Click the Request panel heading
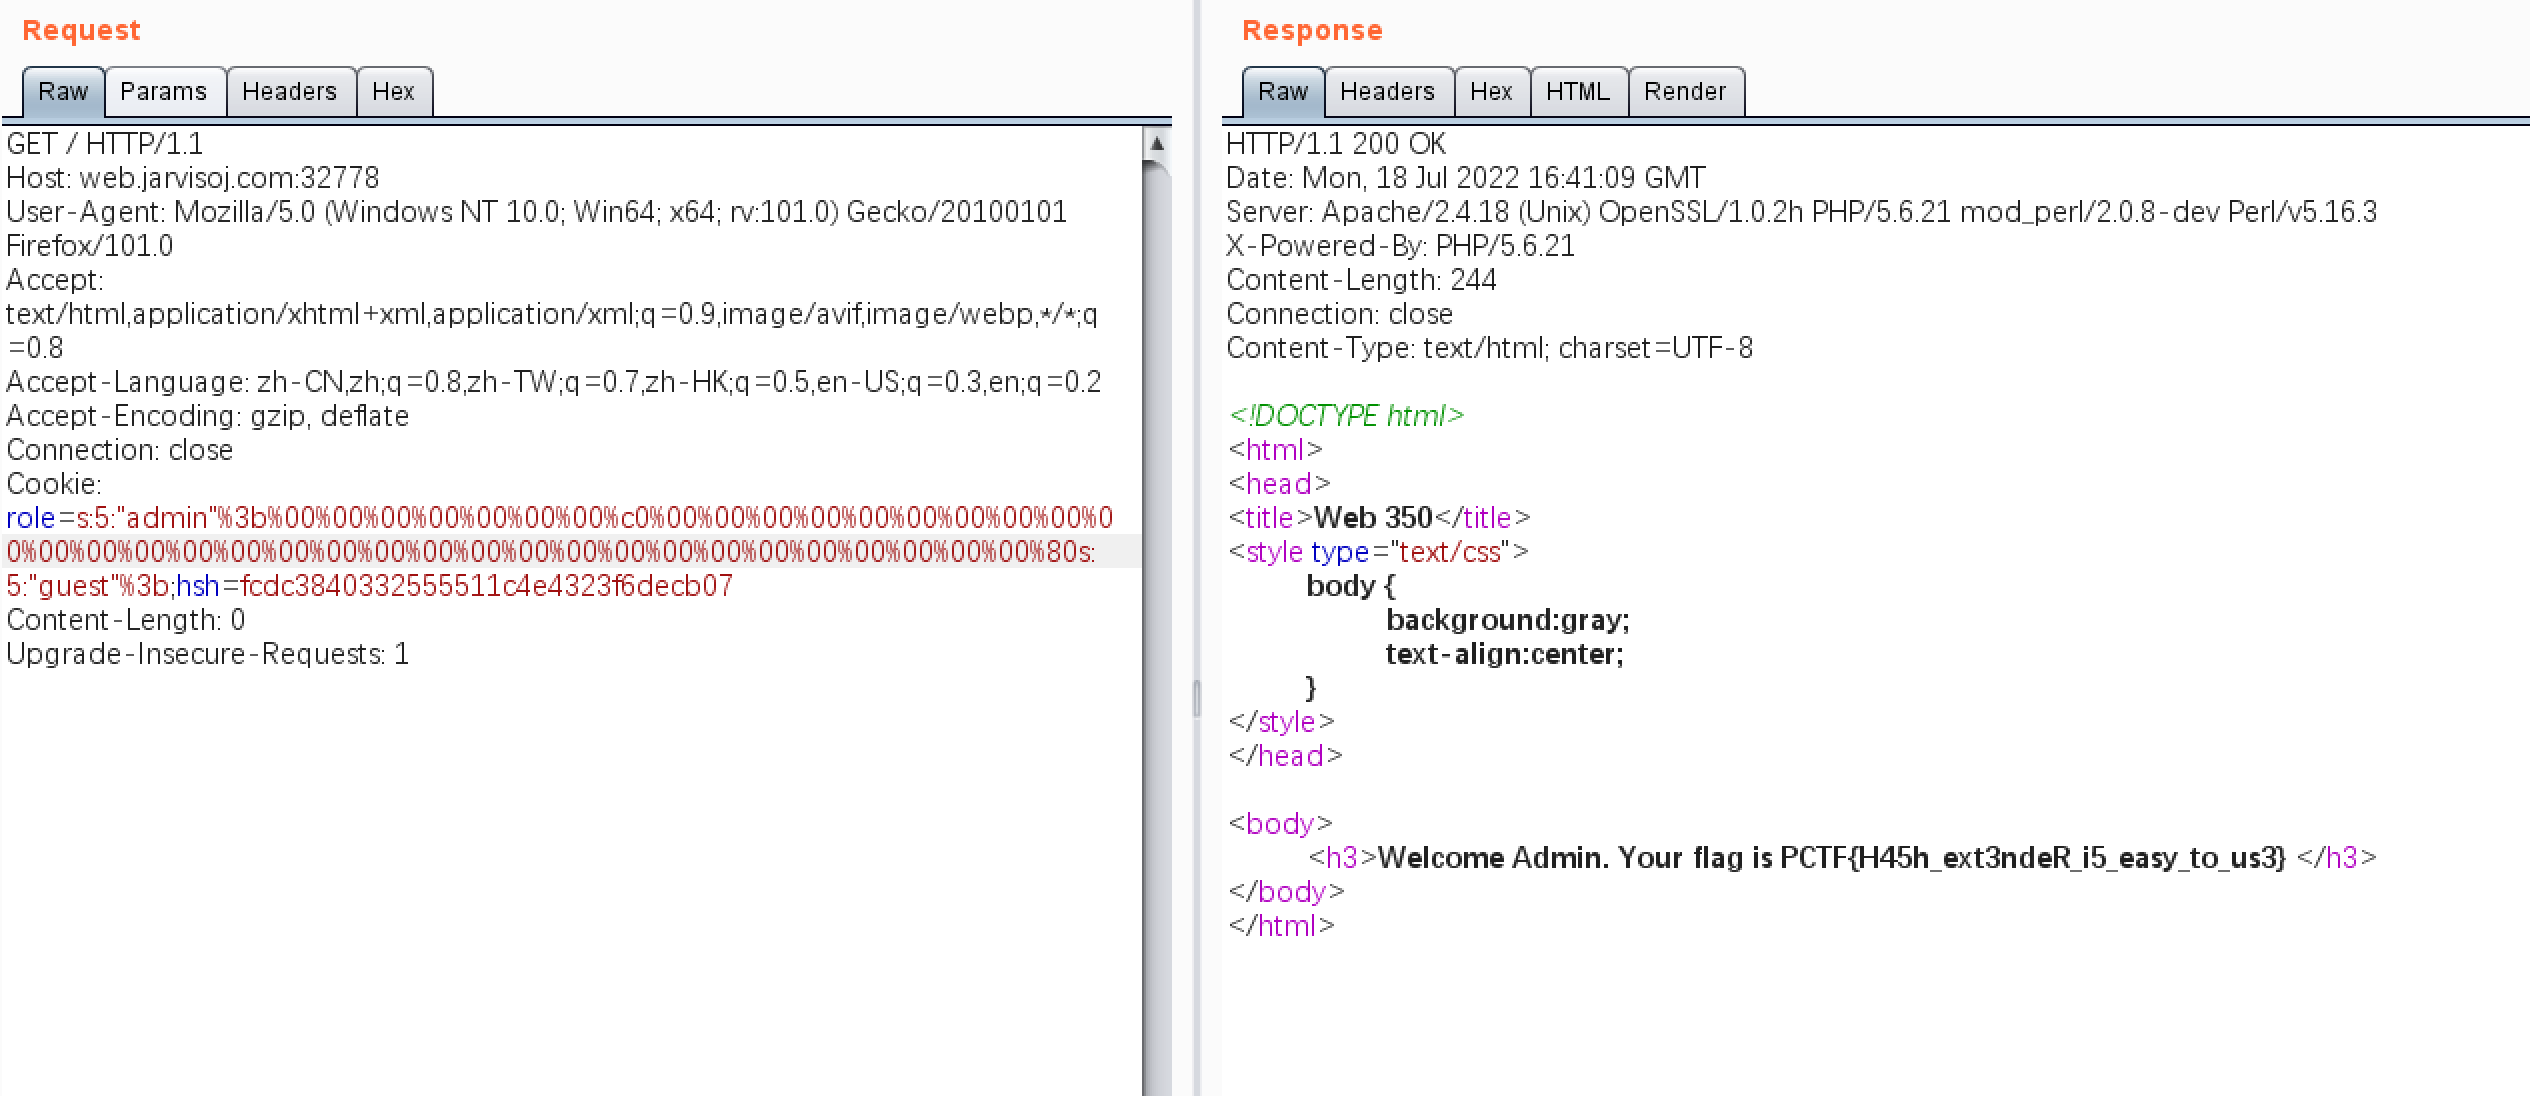 (82, 31)
